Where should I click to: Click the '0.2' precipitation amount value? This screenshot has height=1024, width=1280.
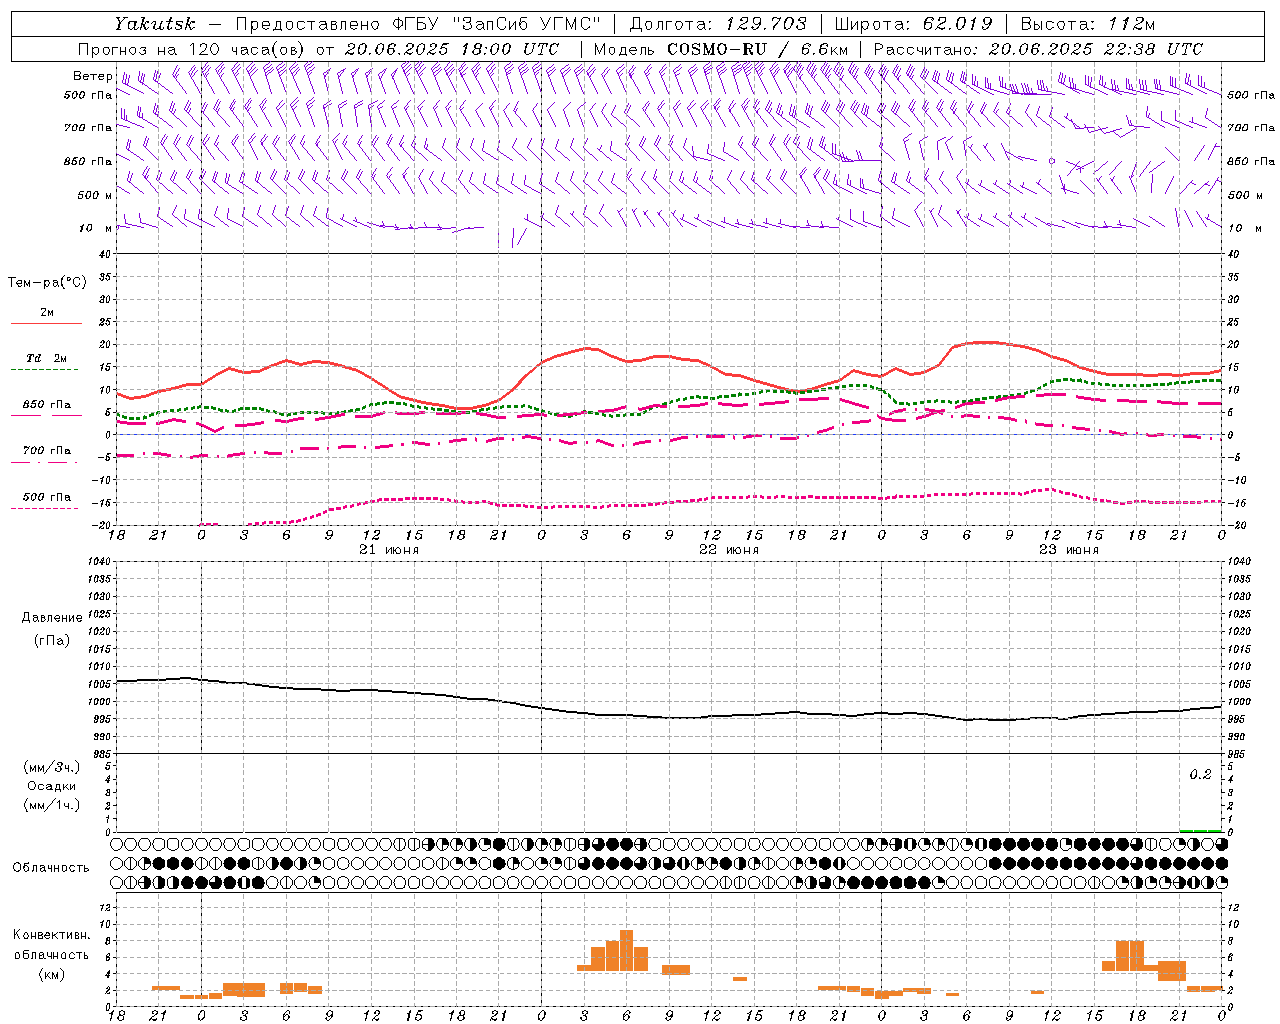point(1200,775)
